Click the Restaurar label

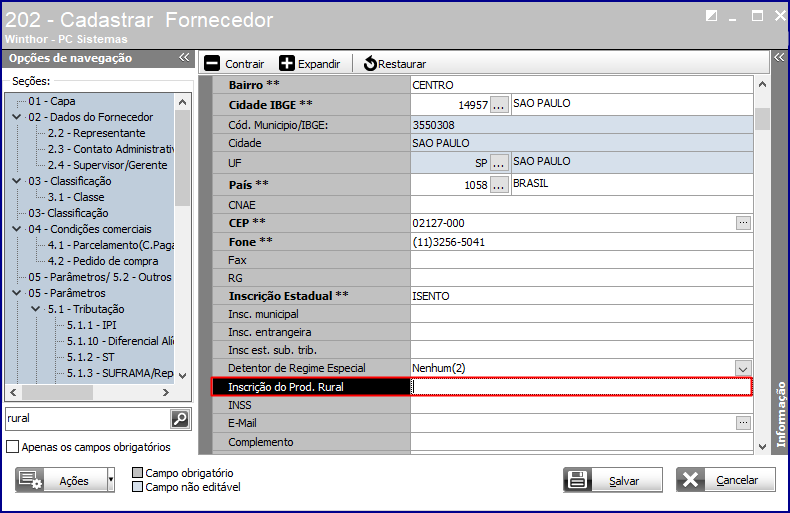pyautogui.click(x=402, y=64)
